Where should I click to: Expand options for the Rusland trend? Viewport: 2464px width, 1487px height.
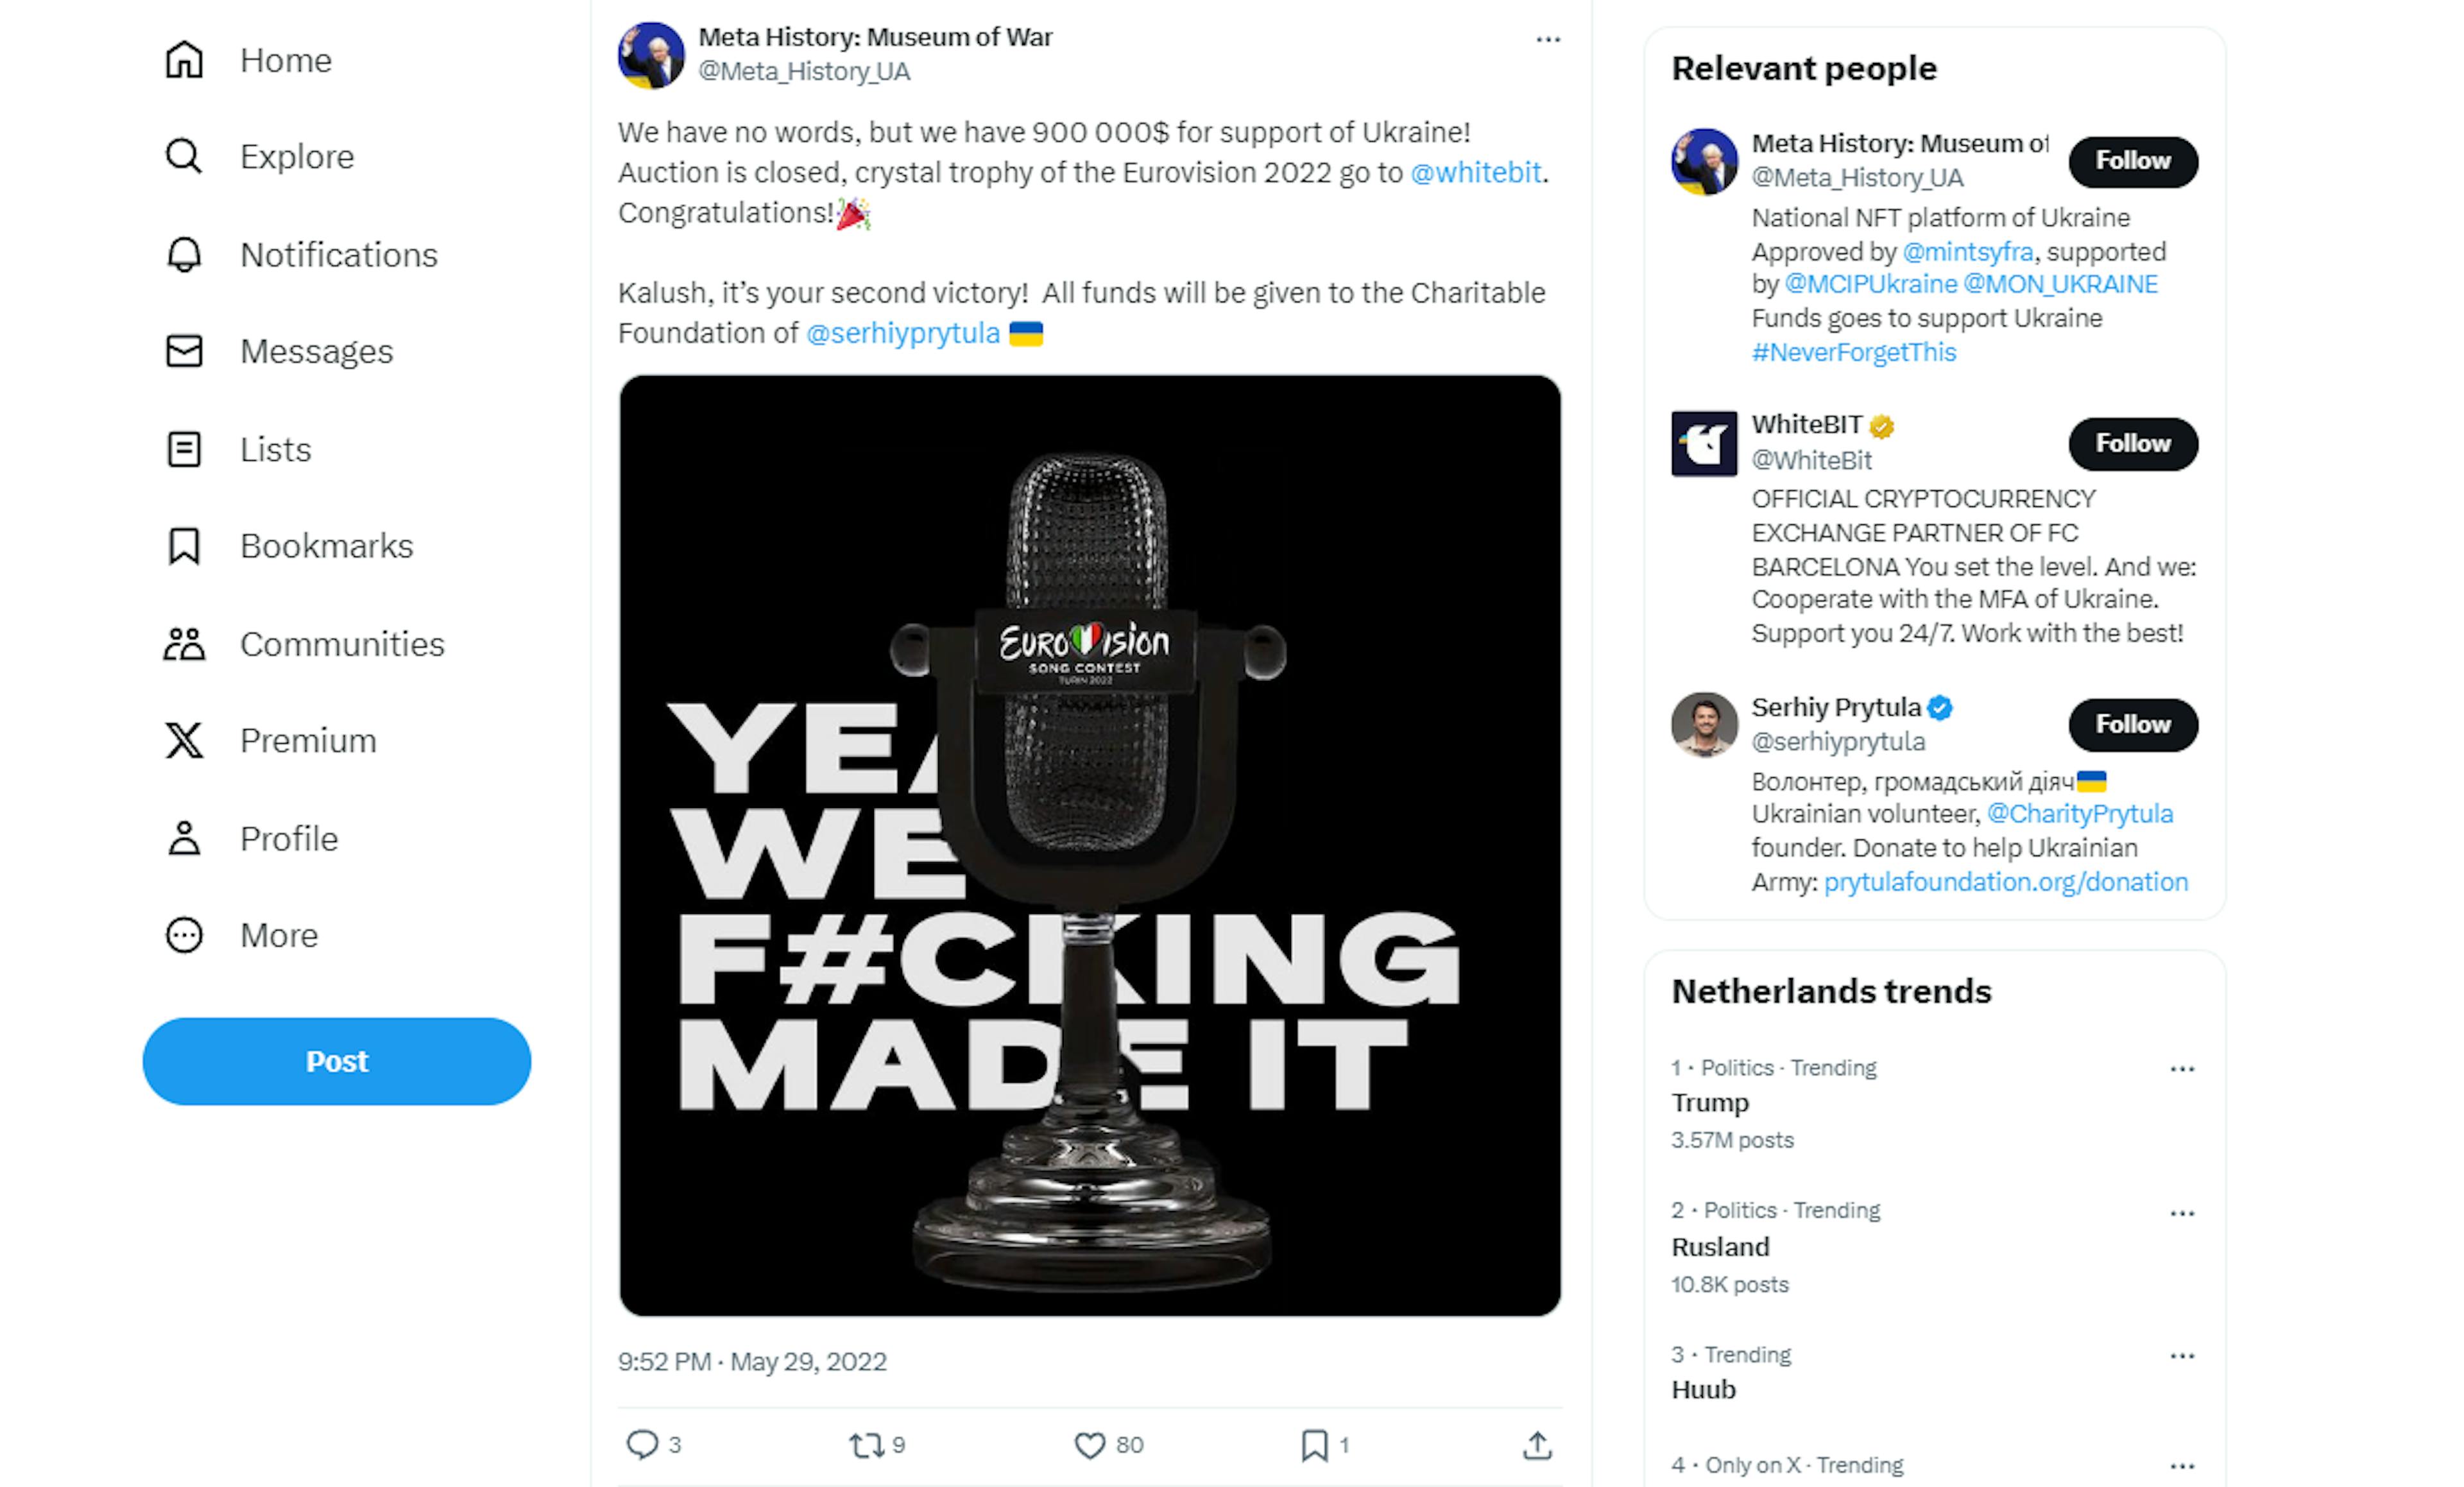(x=2181, y=1213)
